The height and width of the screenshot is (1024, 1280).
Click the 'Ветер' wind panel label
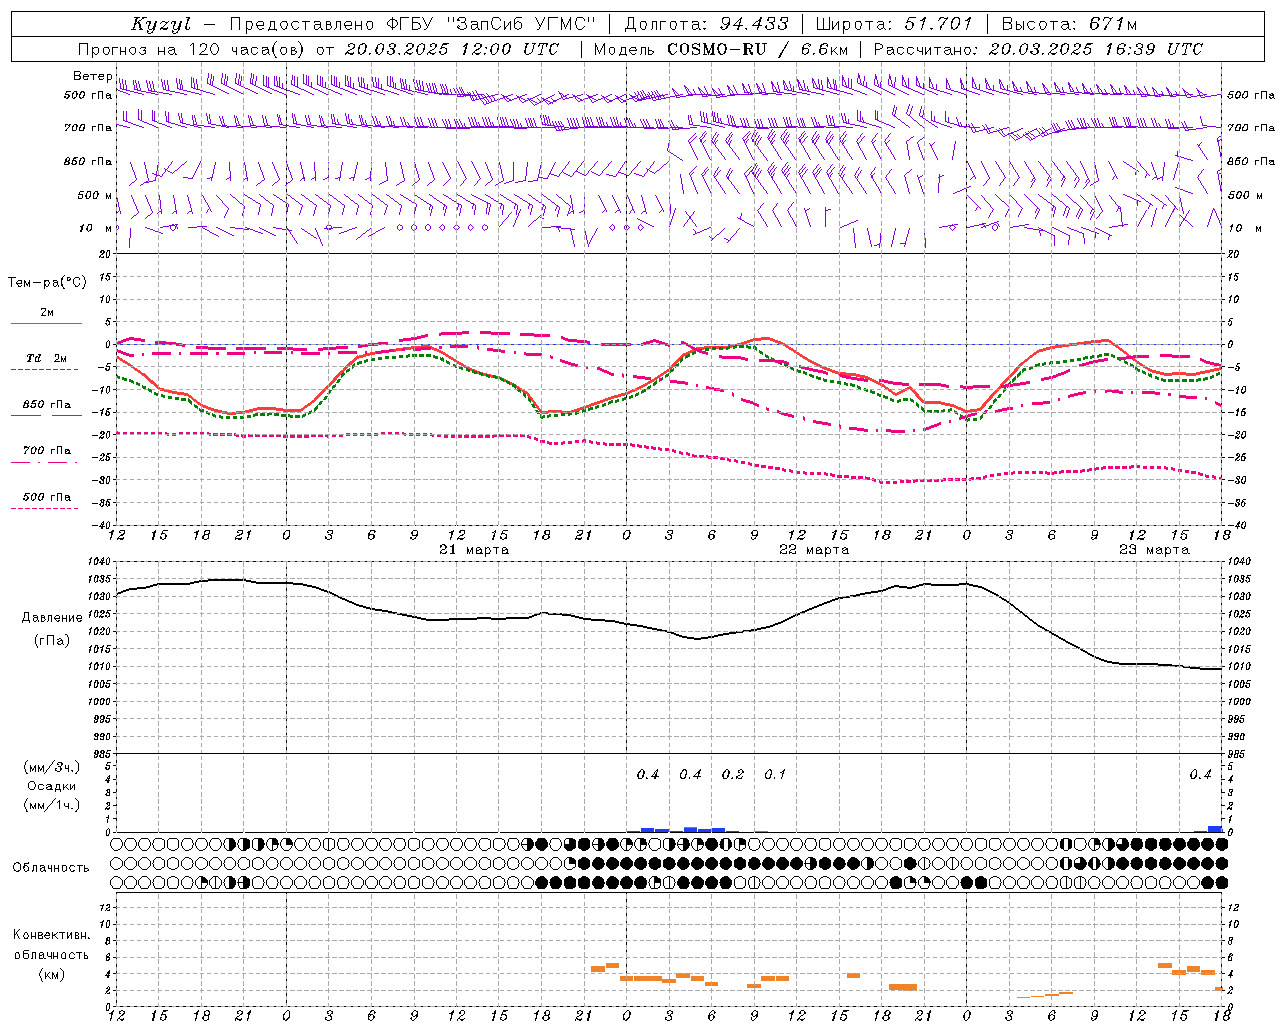[92, 76]
